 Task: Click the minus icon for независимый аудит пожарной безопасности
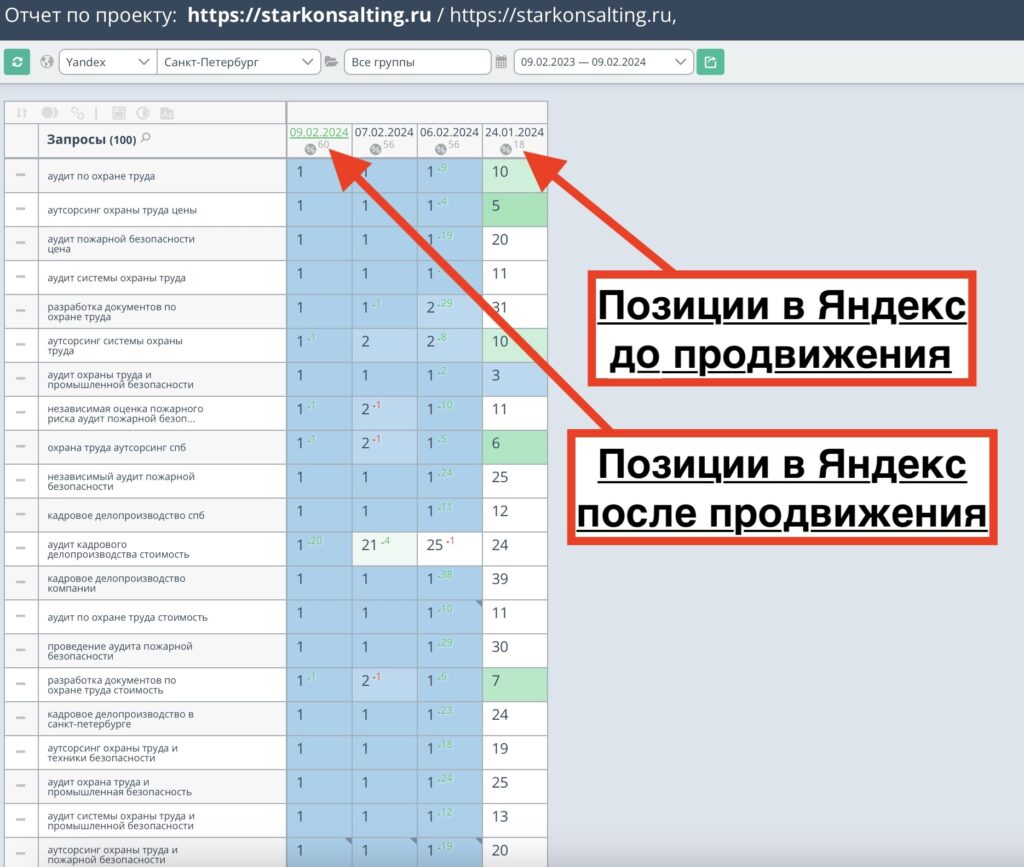pos(21,481)
